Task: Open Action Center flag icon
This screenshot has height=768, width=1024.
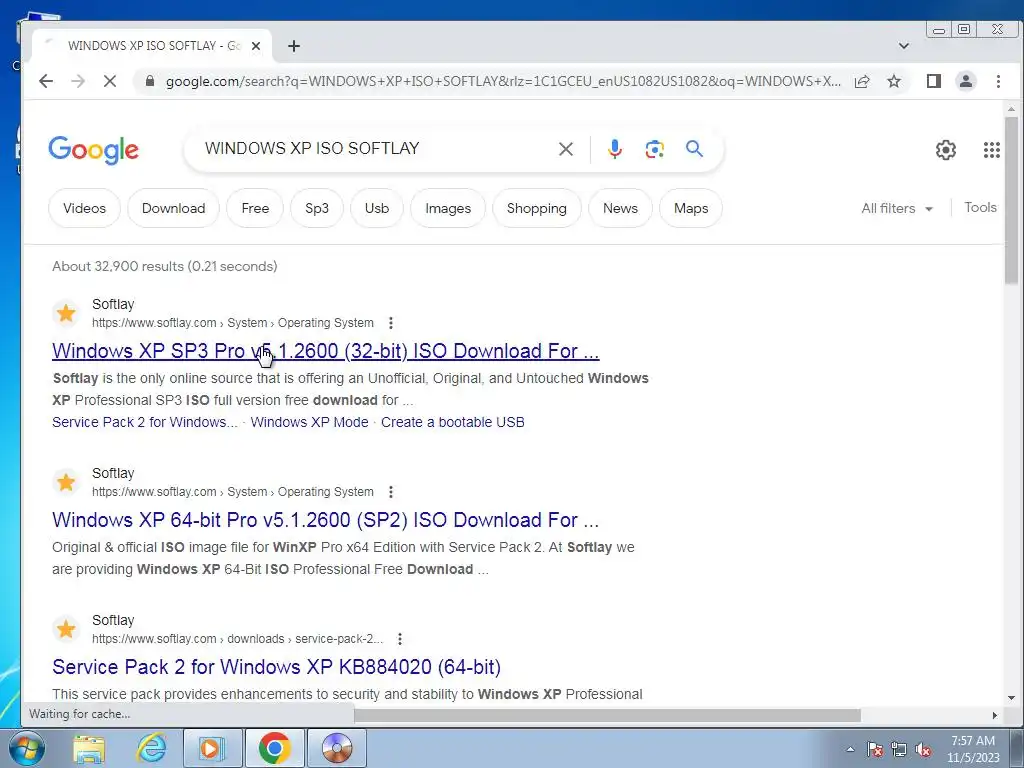Action: coord(875,749)
